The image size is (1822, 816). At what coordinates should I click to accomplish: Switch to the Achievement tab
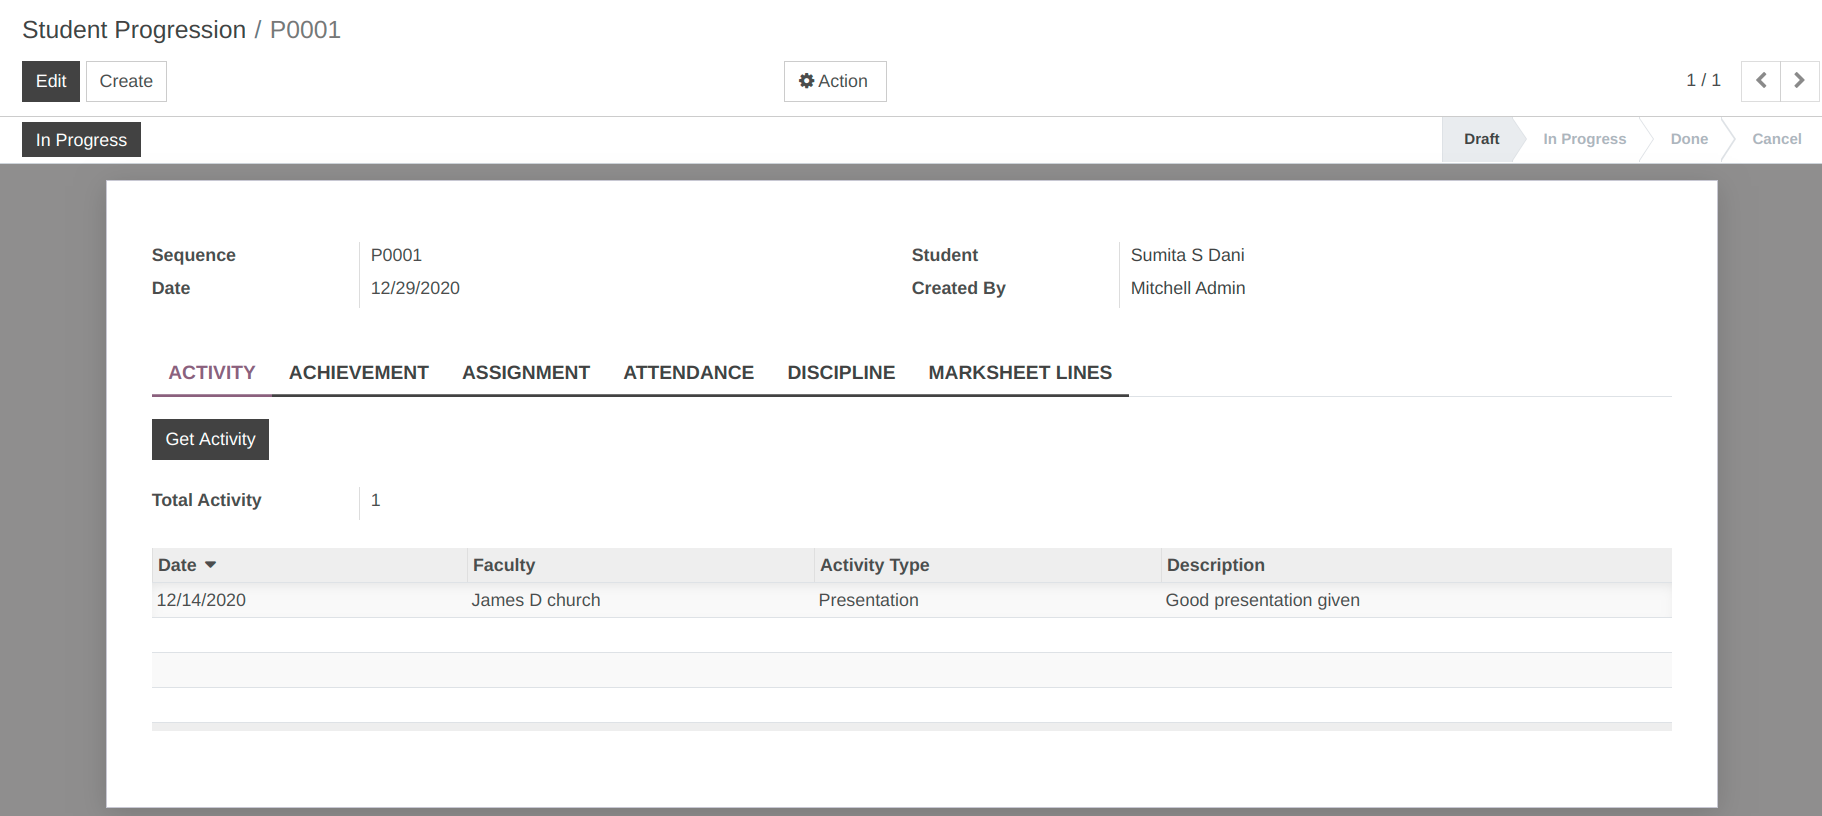point(359,373)
